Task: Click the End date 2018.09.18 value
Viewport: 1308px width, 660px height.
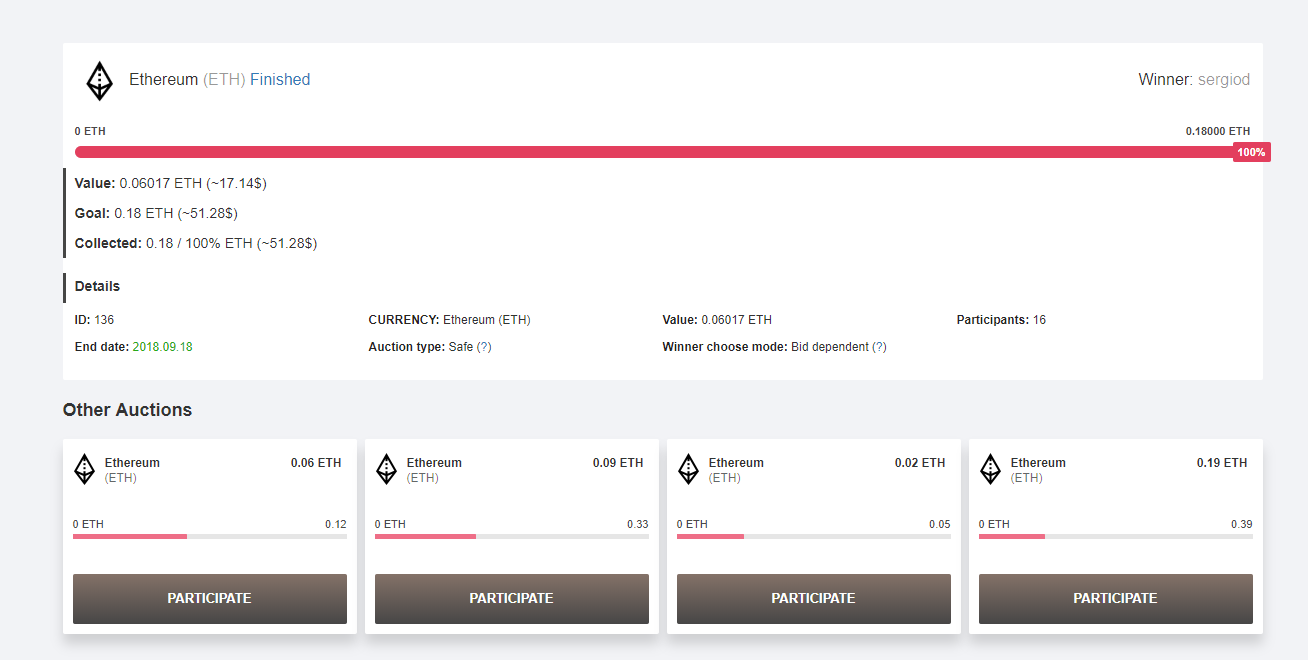Action: coord(163,347)
